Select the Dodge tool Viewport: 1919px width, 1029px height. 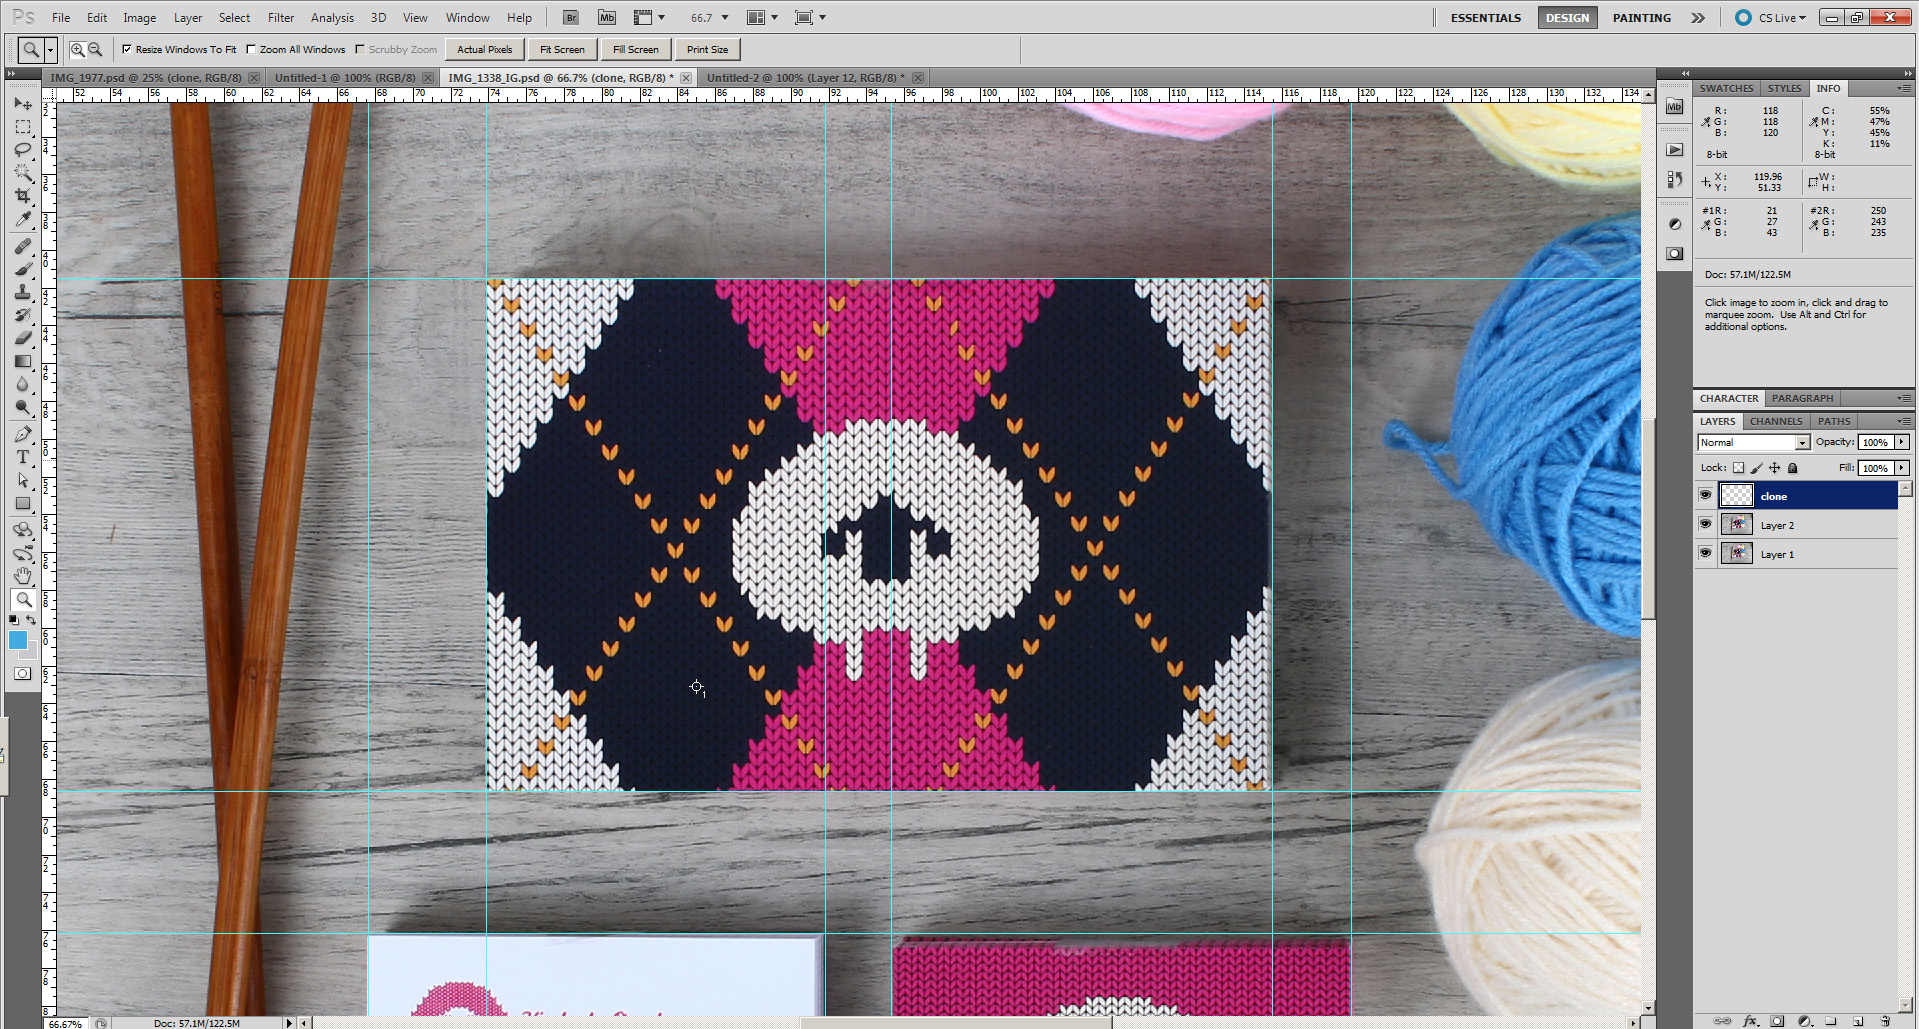(x=23, y=407)
